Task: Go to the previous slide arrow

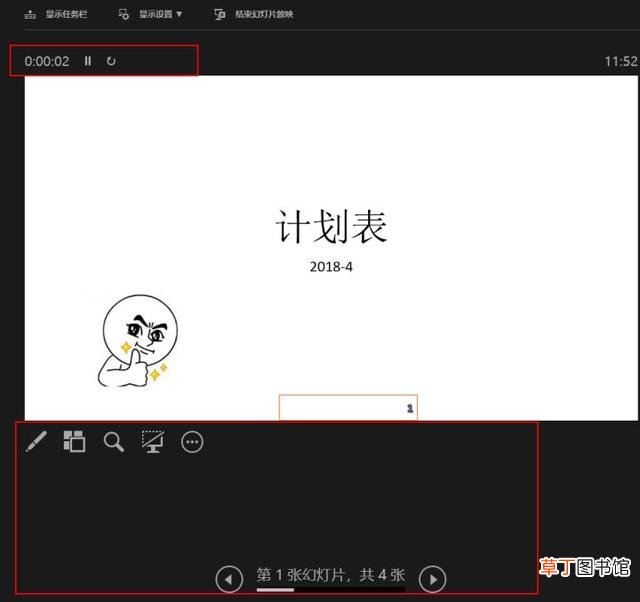Action: [x=229, y=579]
